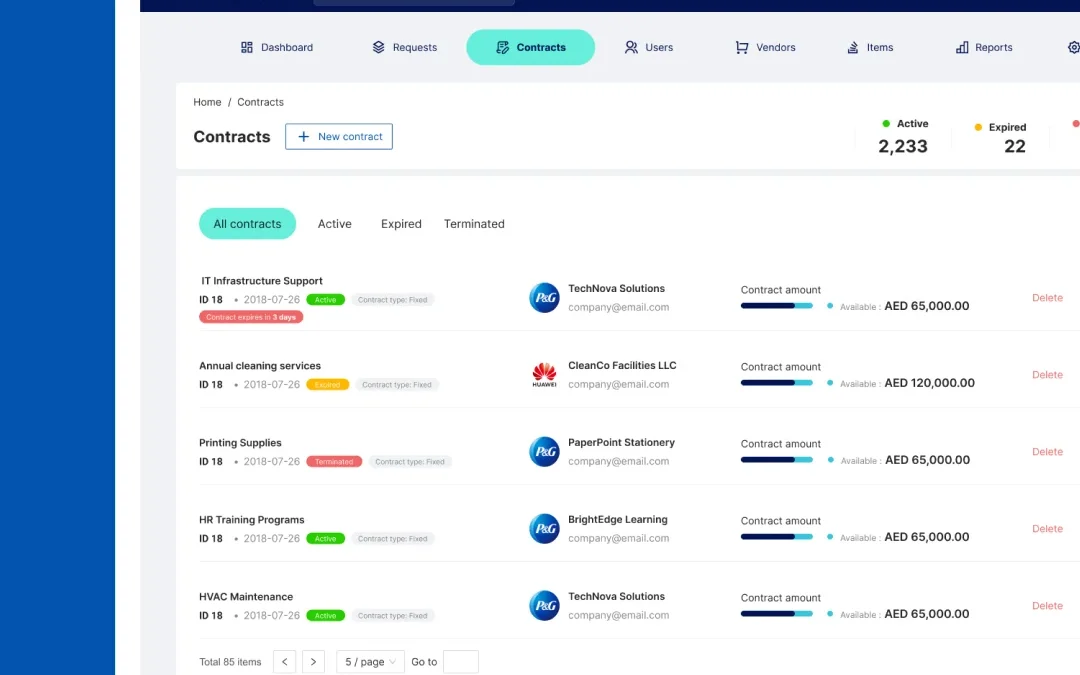Open the settings gear icon
The image size is (1080, 675).
(x=1074, y=48)
